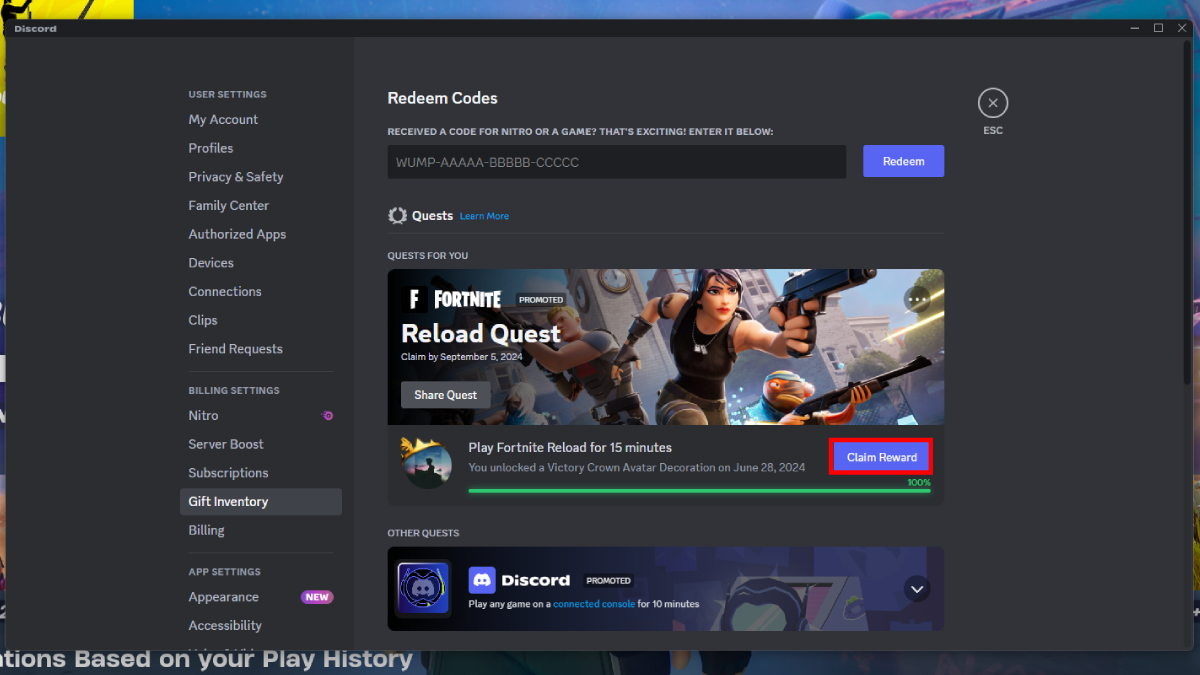Expand the Discord console quest details
This screenshot has height=675, width=1200.
coord(917,589)
